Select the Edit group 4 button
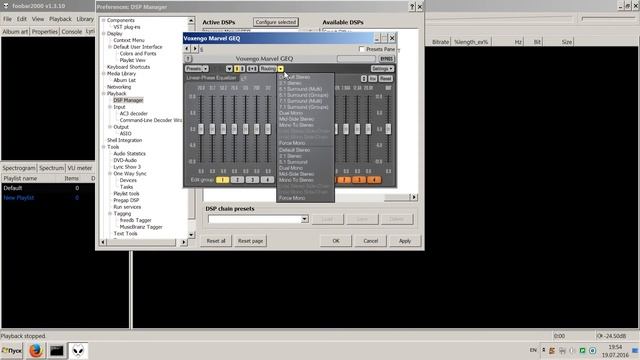Viewport: 640px width, 360px height. point(267,180)
